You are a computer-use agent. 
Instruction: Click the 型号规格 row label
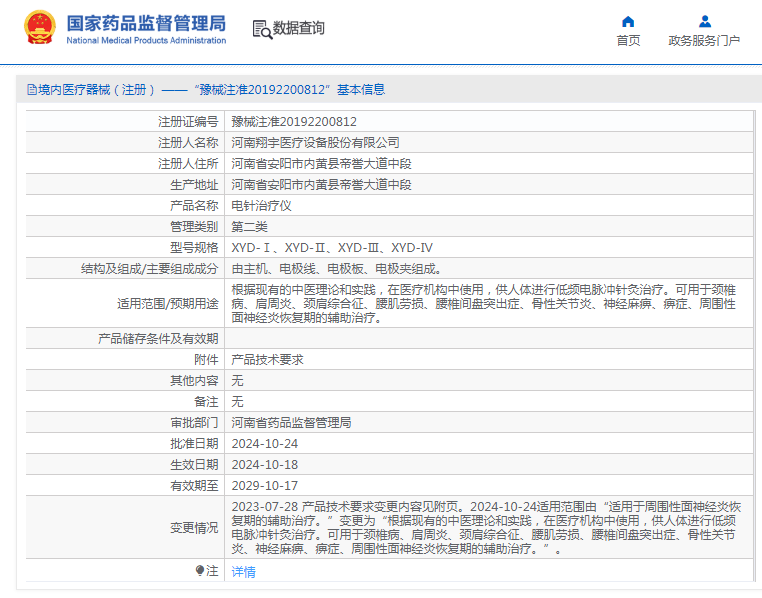(194, 248)
